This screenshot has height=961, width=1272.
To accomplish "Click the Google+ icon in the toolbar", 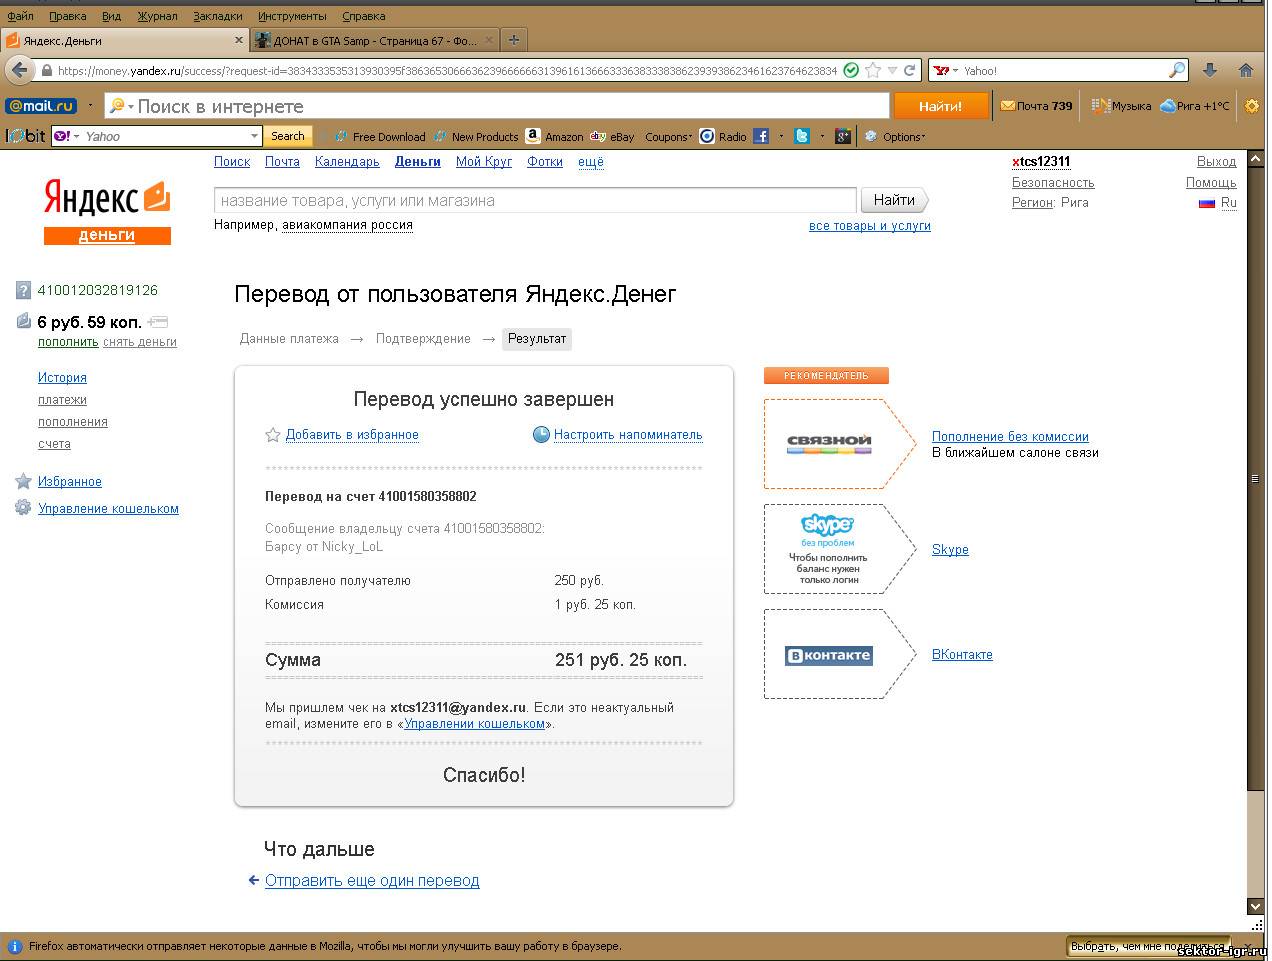I will click(843, 136).
